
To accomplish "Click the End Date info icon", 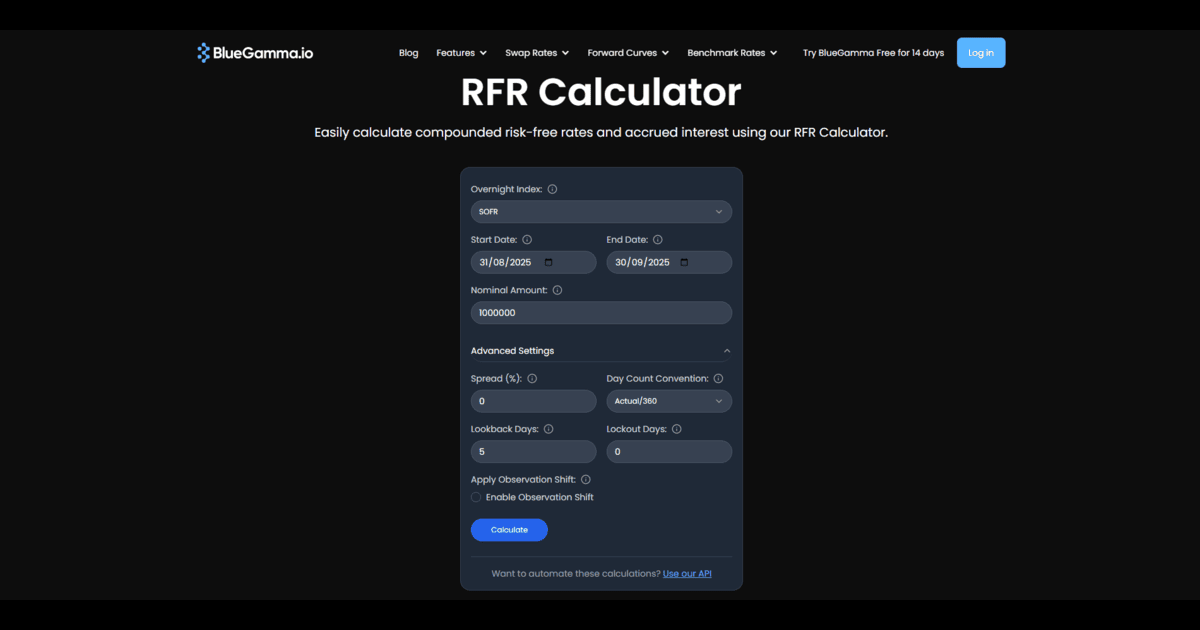I will [657, 240].
